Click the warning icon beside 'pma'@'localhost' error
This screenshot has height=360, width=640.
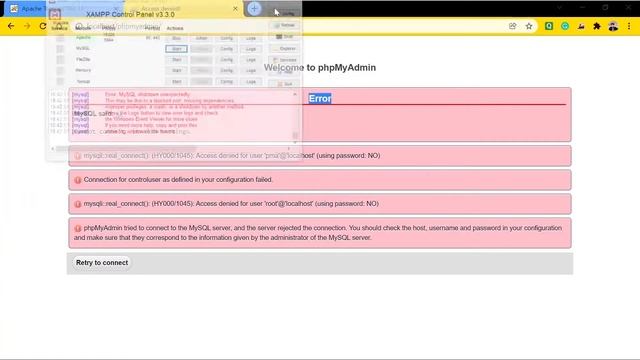click(x=78, y=156)
